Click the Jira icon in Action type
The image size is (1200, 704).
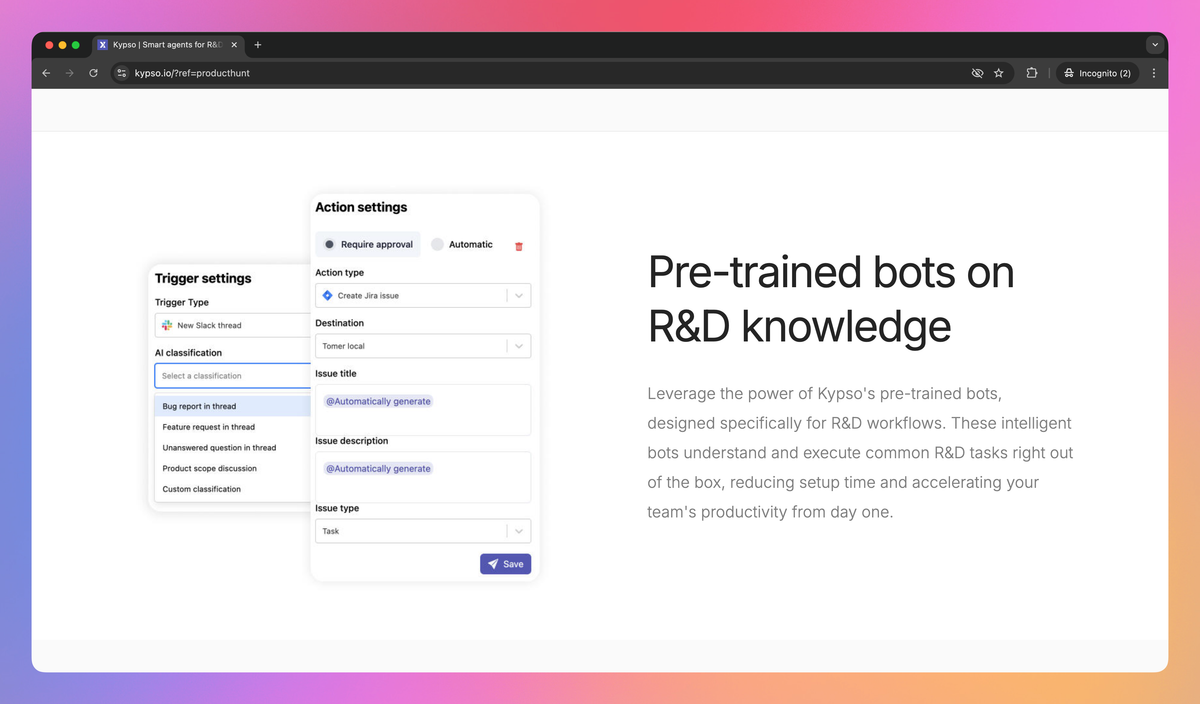(x=327, y=296)
